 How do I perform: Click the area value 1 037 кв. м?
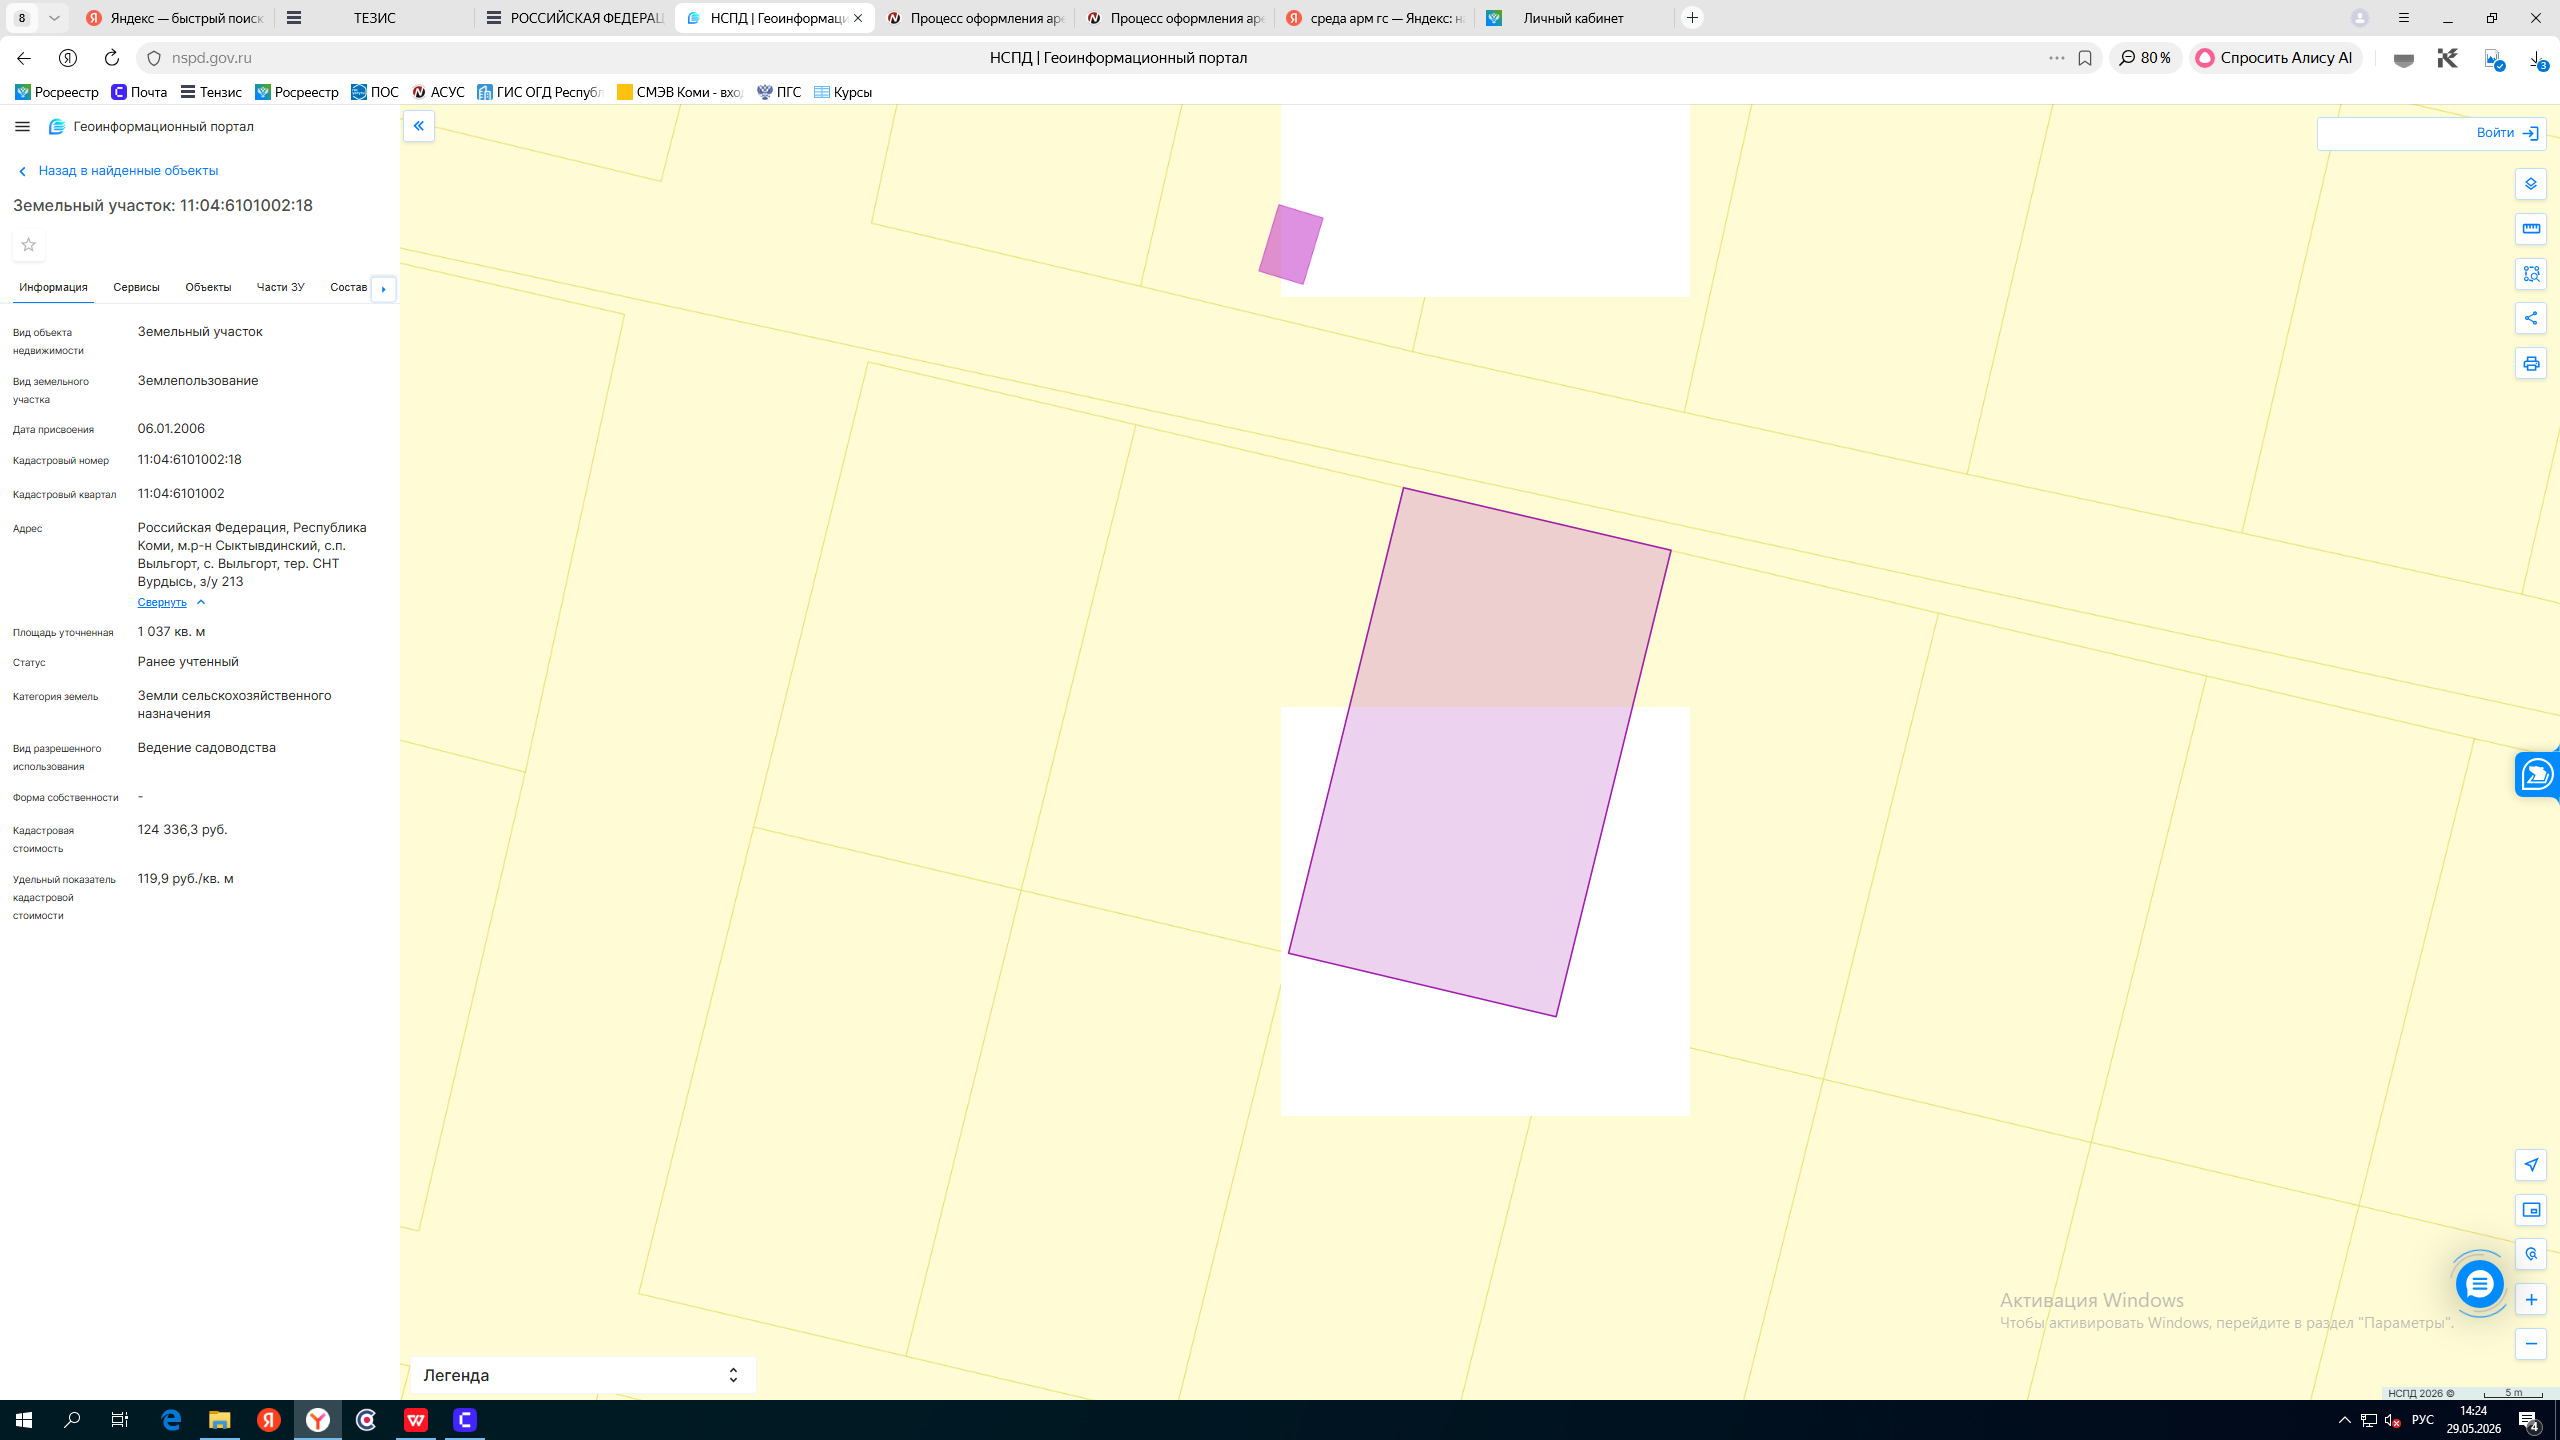point(171,632)
